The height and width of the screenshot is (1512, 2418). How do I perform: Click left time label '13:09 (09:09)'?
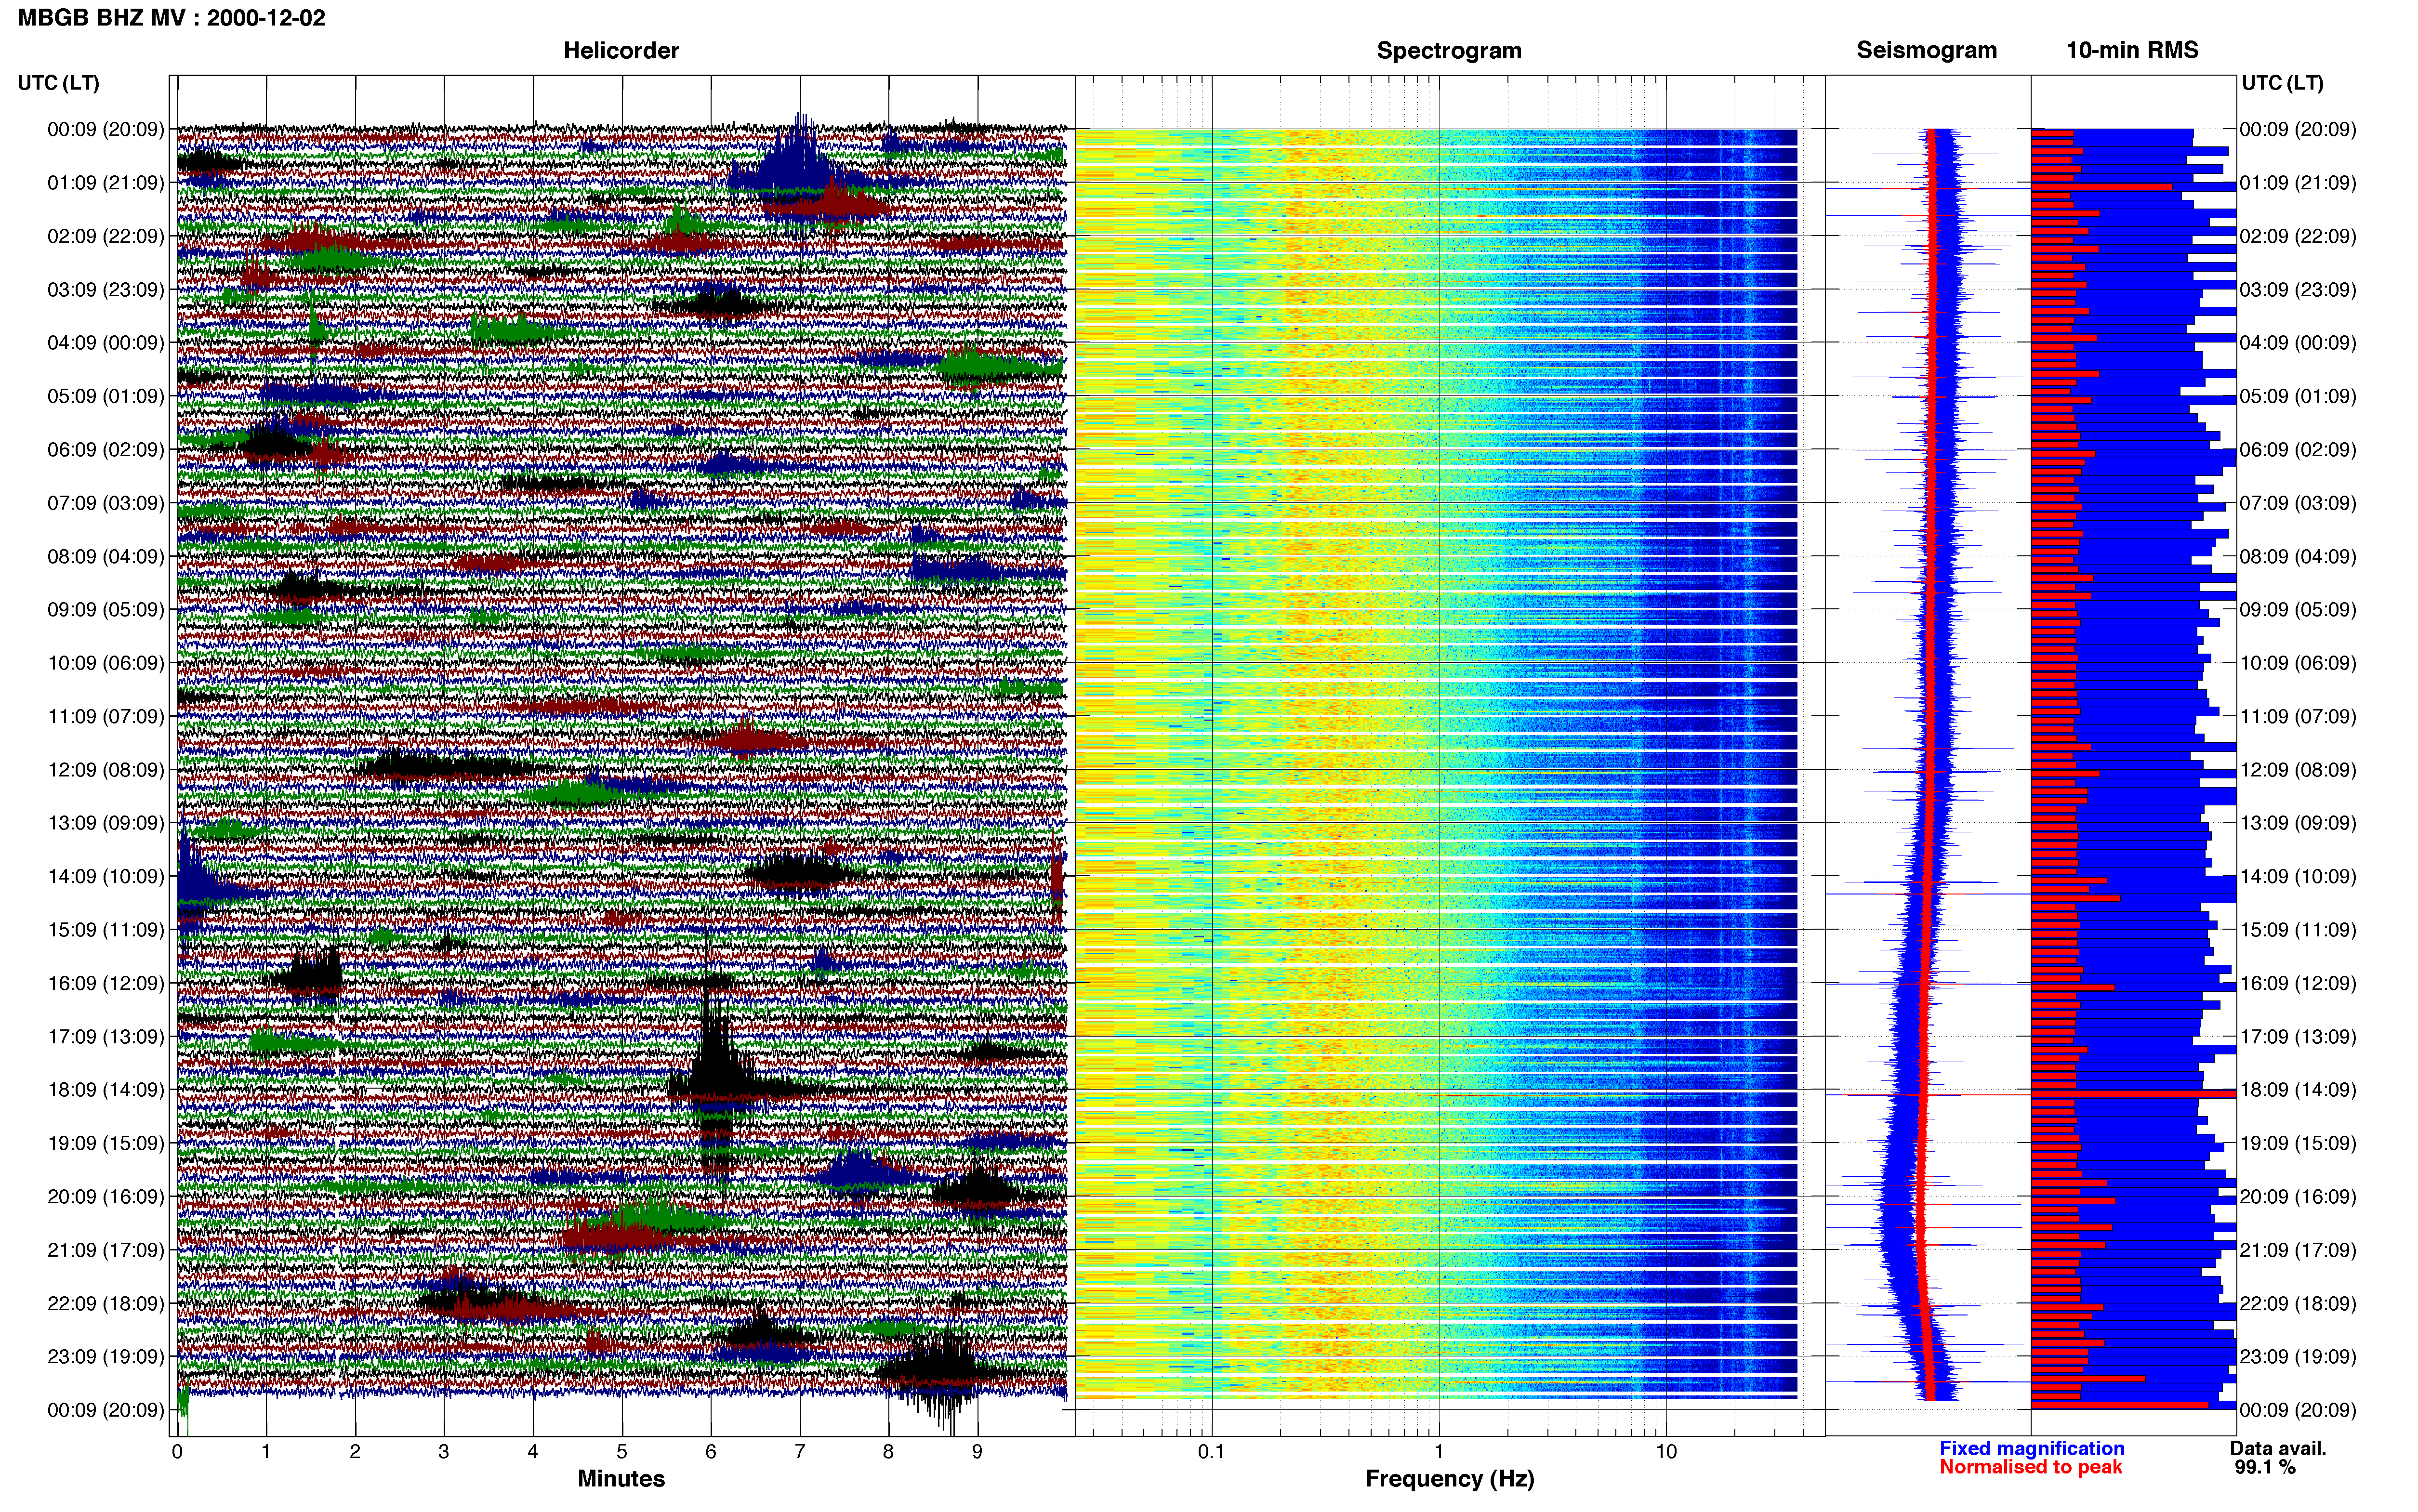coord(106,823)
